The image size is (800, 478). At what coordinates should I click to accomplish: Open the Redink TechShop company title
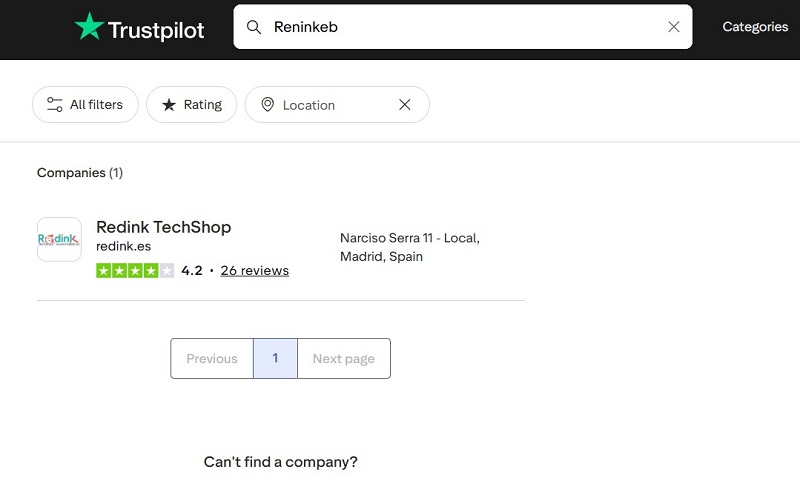163,227
